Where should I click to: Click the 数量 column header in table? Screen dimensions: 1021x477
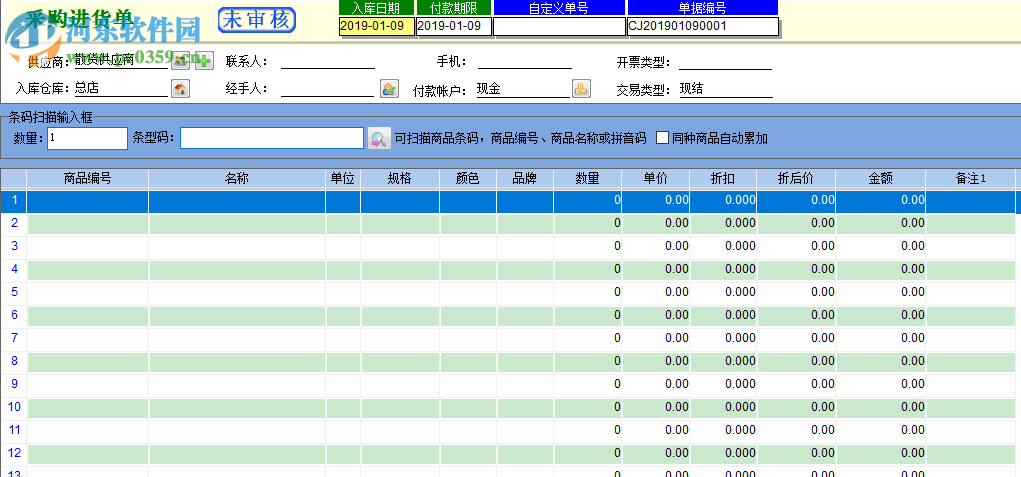point(587,178)
